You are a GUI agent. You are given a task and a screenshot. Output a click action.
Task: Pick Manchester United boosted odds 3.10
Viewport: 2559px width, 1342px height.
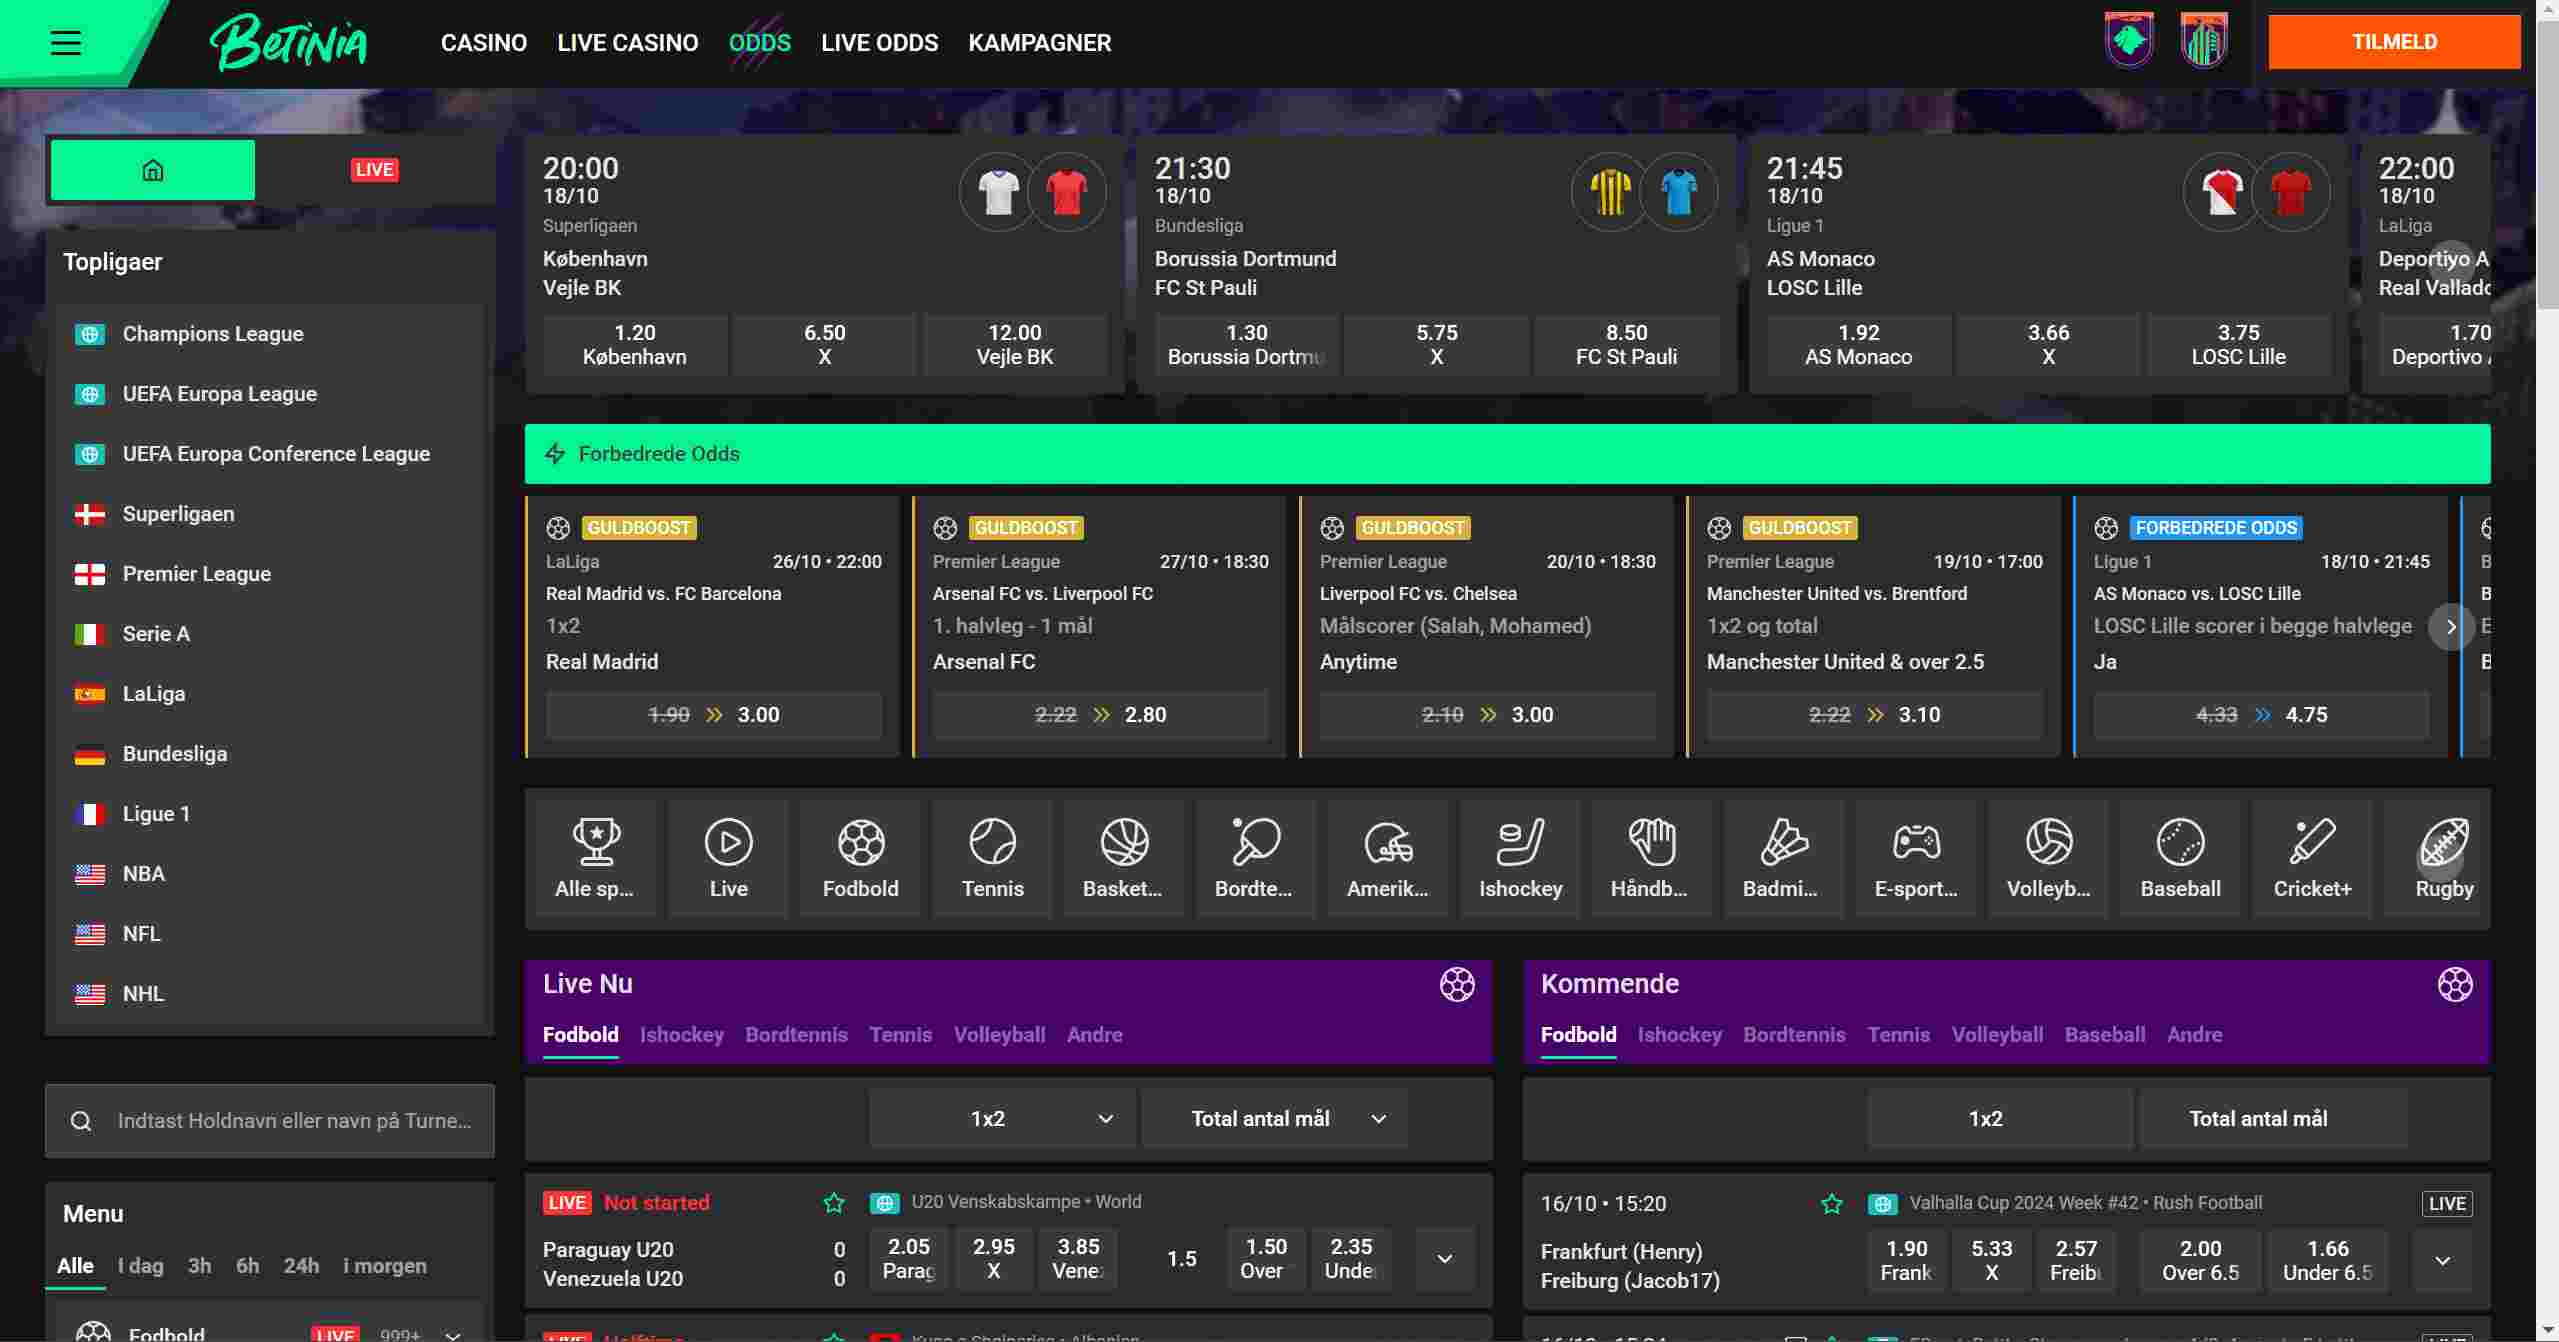1875,715
